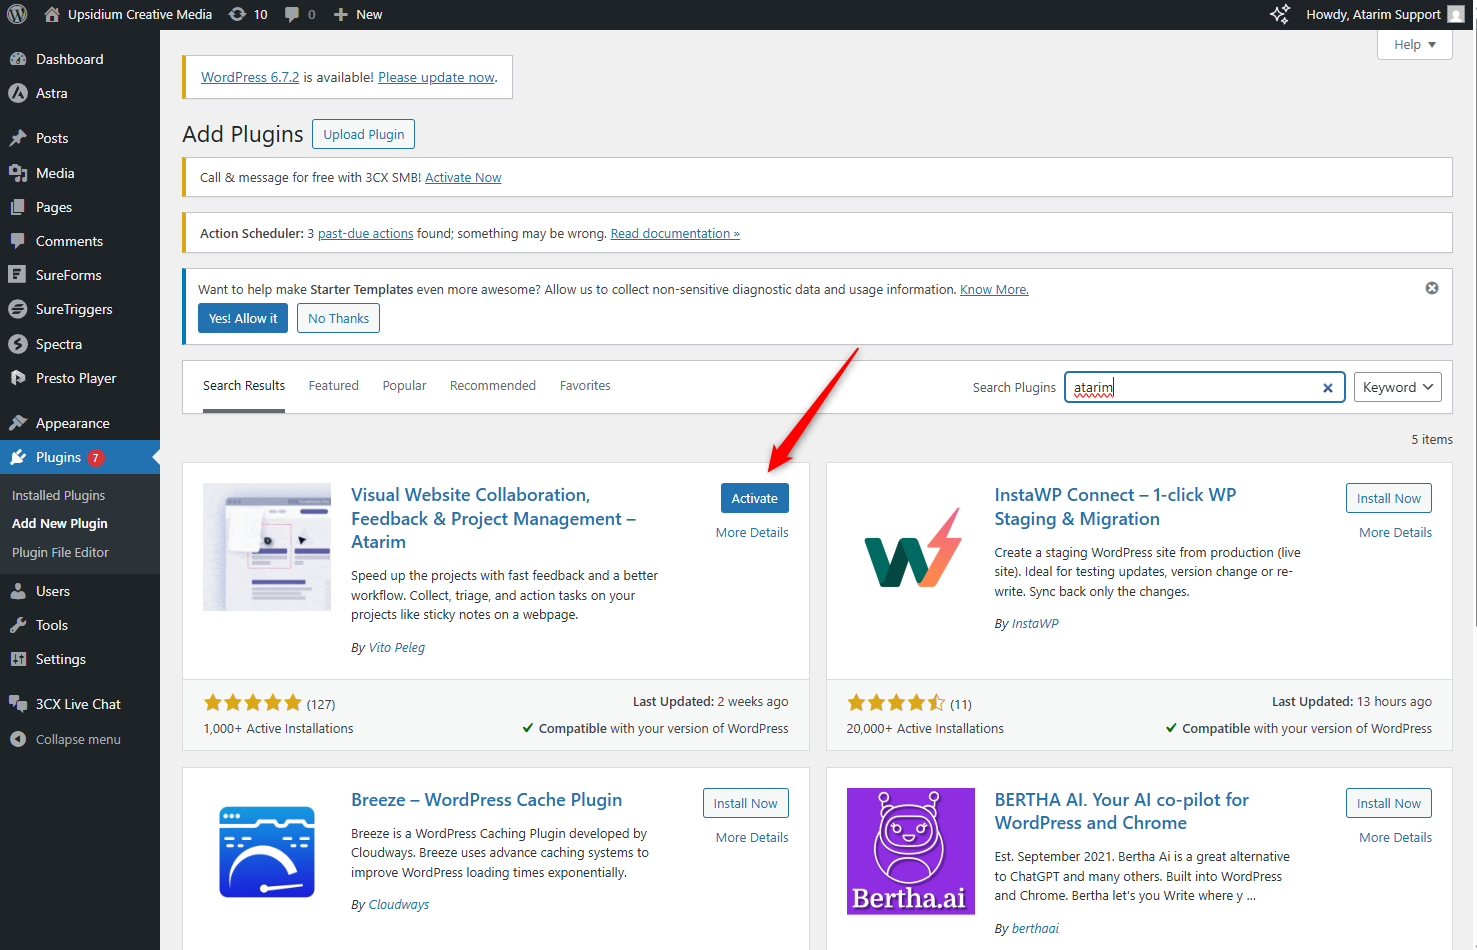Open the updates icon showing 10

tap(237, 14)
